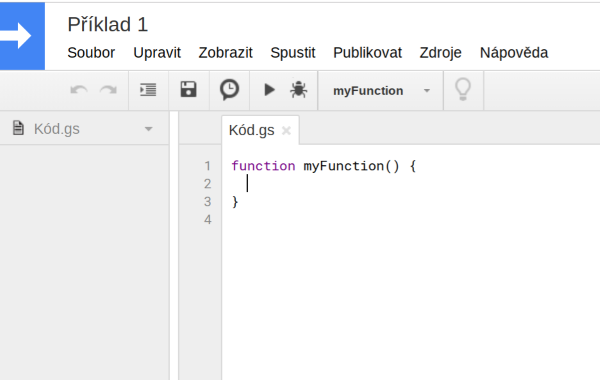
Task: Click the undo arrow icon
Action: (79, 91)
